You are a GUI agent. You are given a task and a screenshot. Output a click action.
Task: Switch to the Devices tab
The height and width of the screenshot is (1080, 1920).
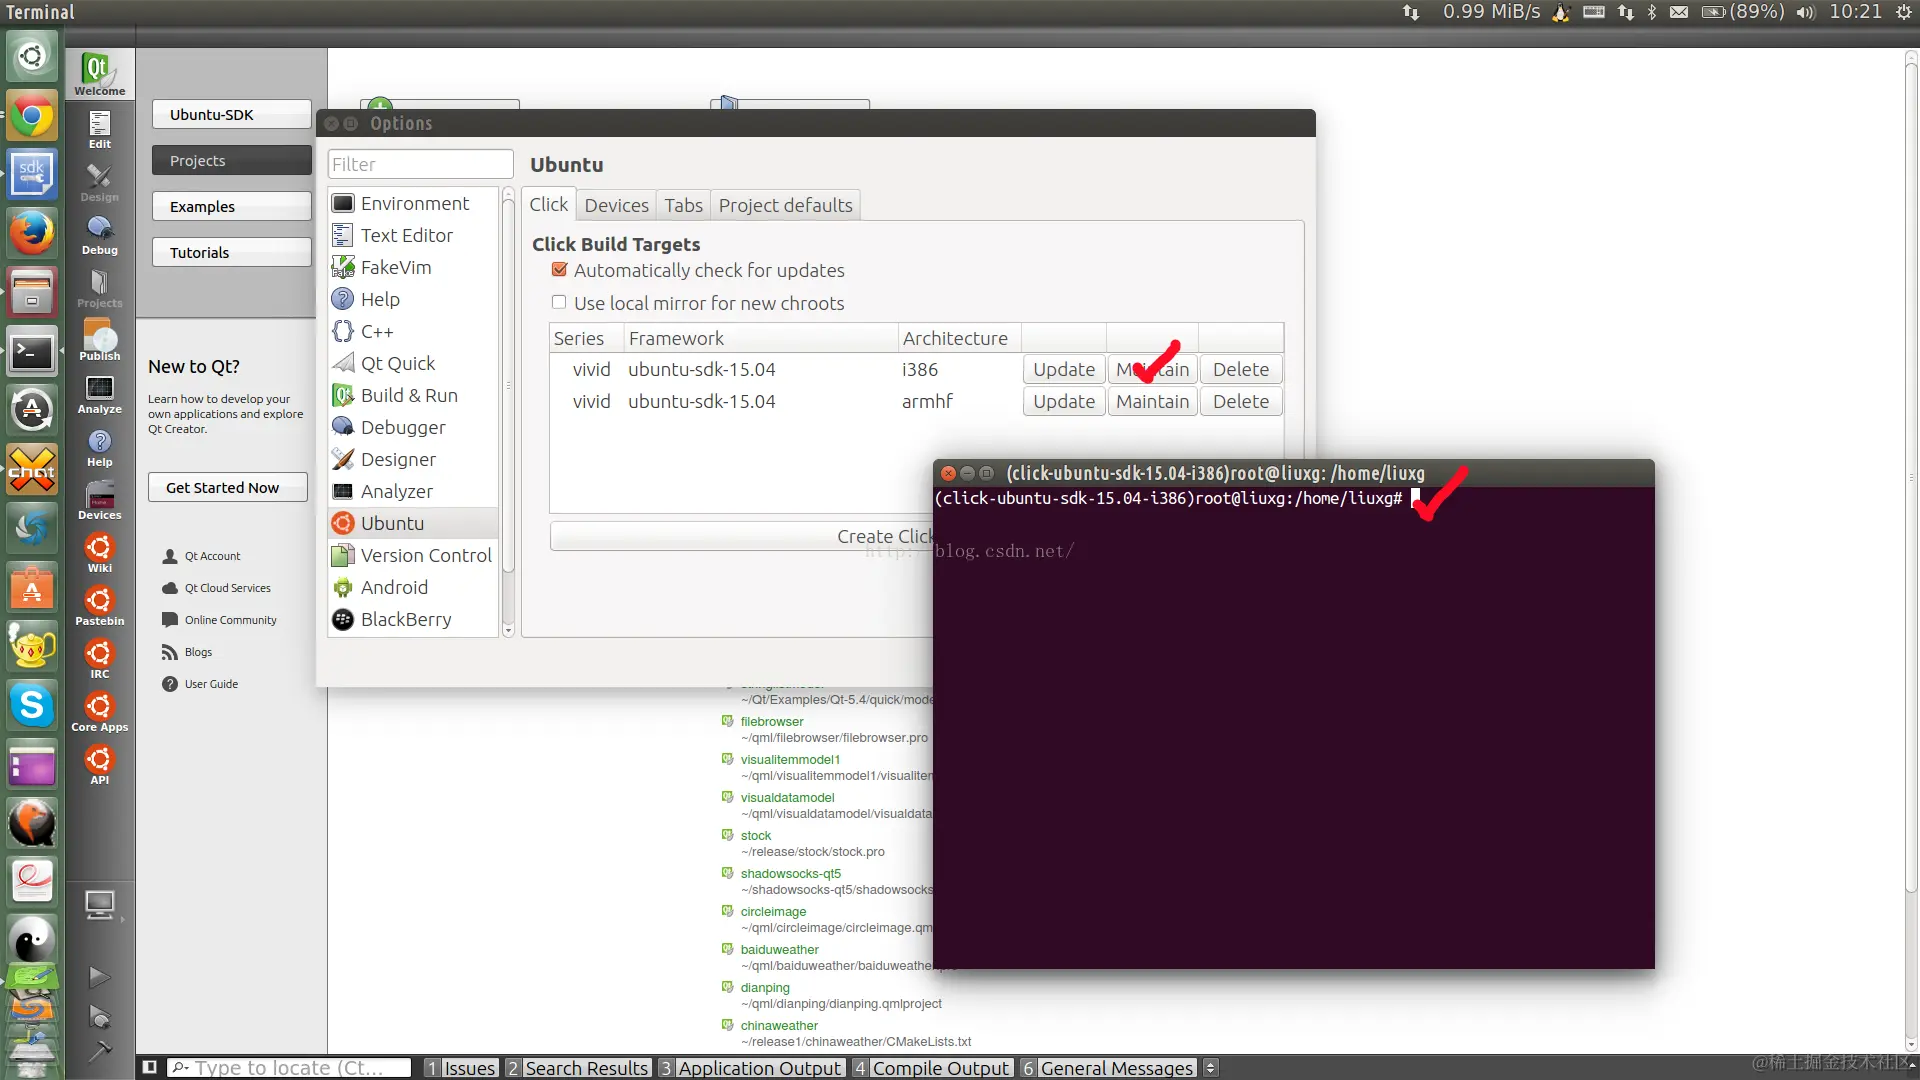coord(616,205)
